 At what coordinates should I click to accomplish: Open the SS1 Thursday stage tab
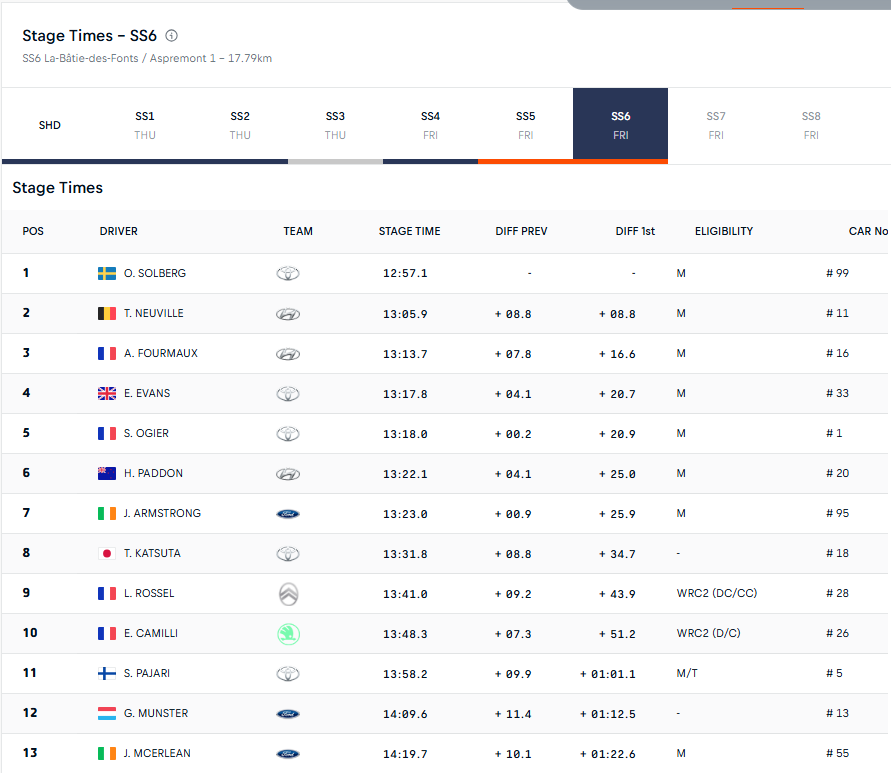point(145,125)
